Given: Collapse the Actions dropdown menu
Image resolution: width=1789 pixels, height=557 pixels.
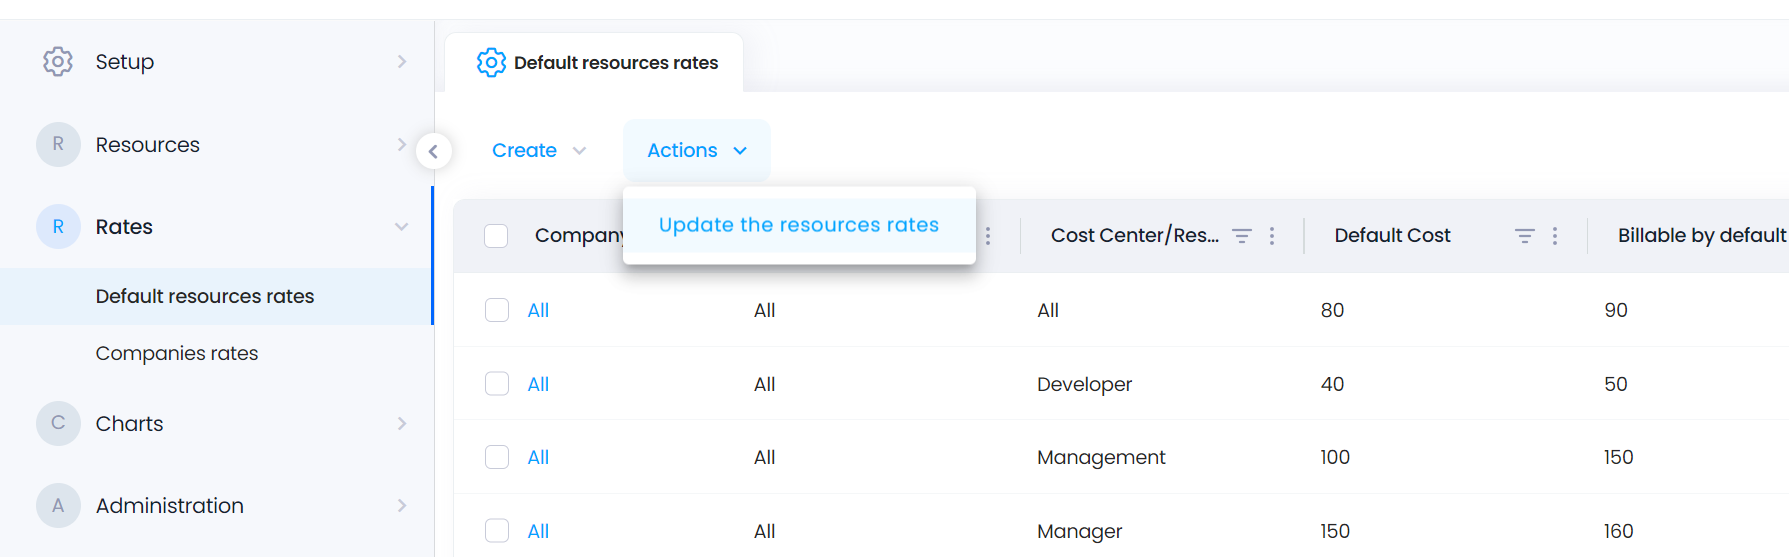Looking at the screenshot, I should click(697, 150).
